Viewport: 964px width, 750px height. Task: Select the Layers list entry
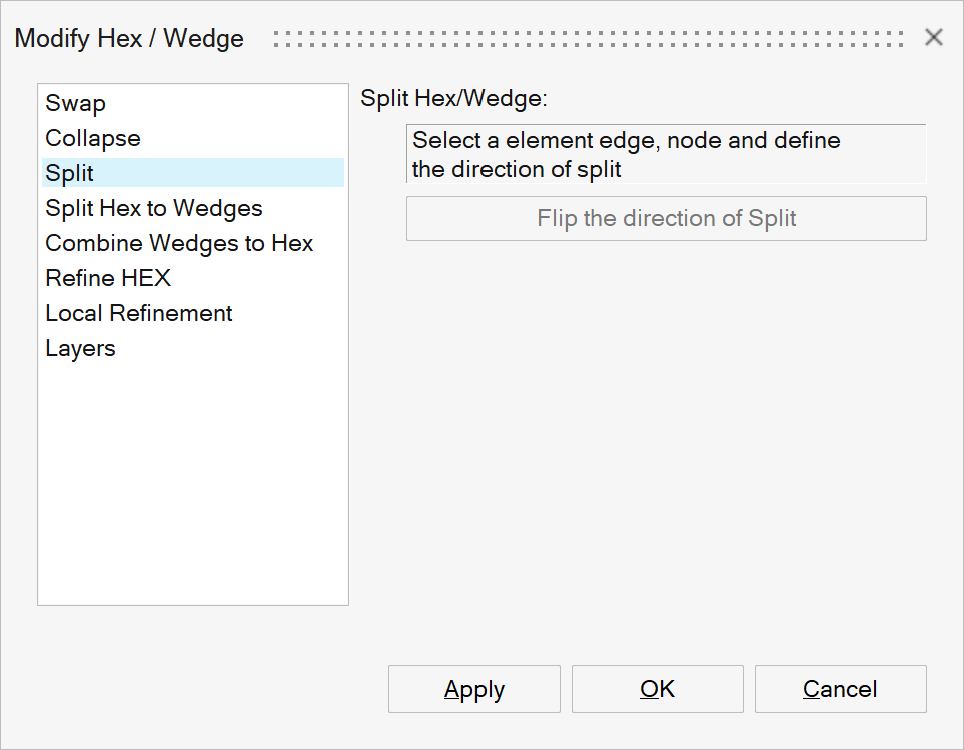click(81, 348)
